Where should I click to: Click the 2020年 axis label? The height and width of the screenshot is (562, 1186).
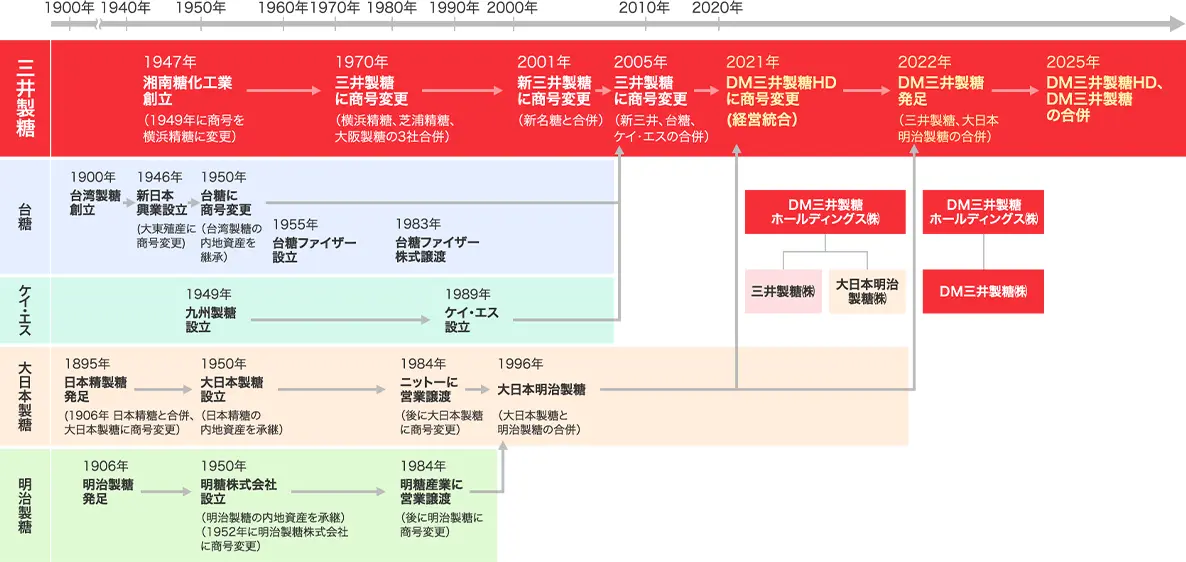(718, 8)
